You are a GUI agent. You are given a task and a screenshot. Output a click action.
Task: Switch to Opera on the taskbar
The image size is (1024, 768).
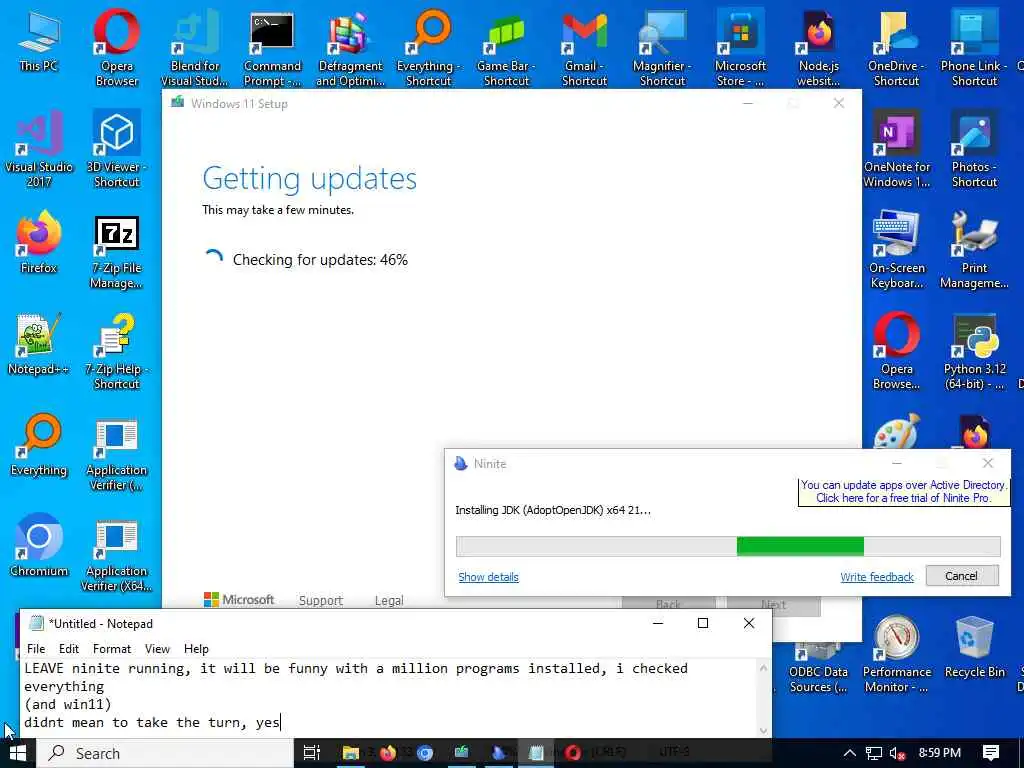tap(573, 753)
